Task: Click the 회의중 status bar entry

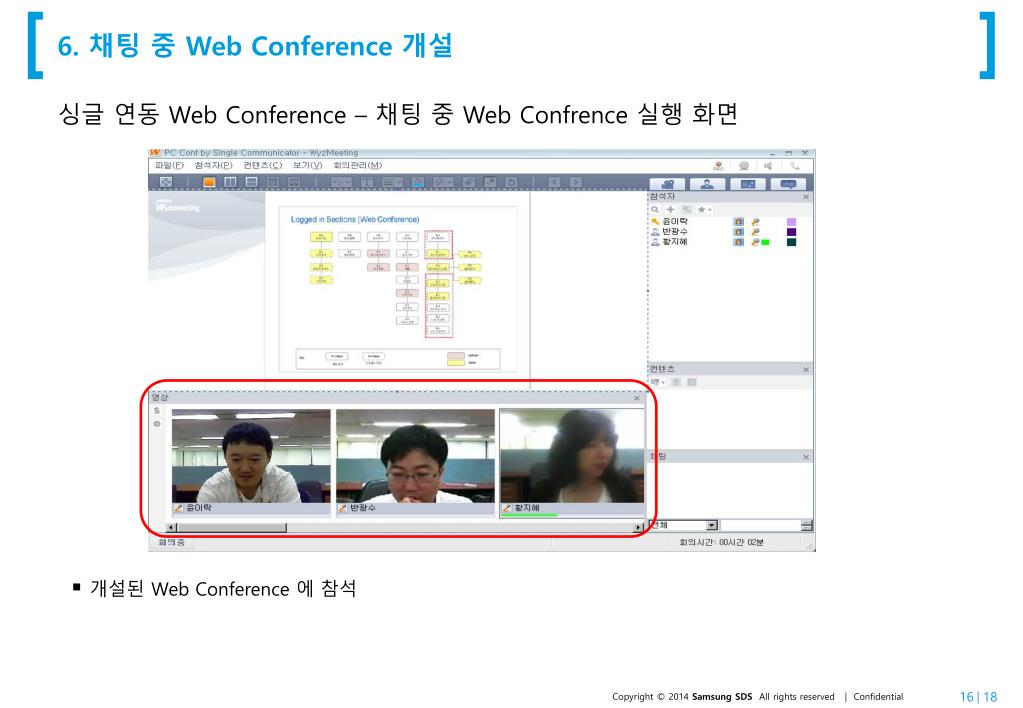Action: tap(172, 542)
